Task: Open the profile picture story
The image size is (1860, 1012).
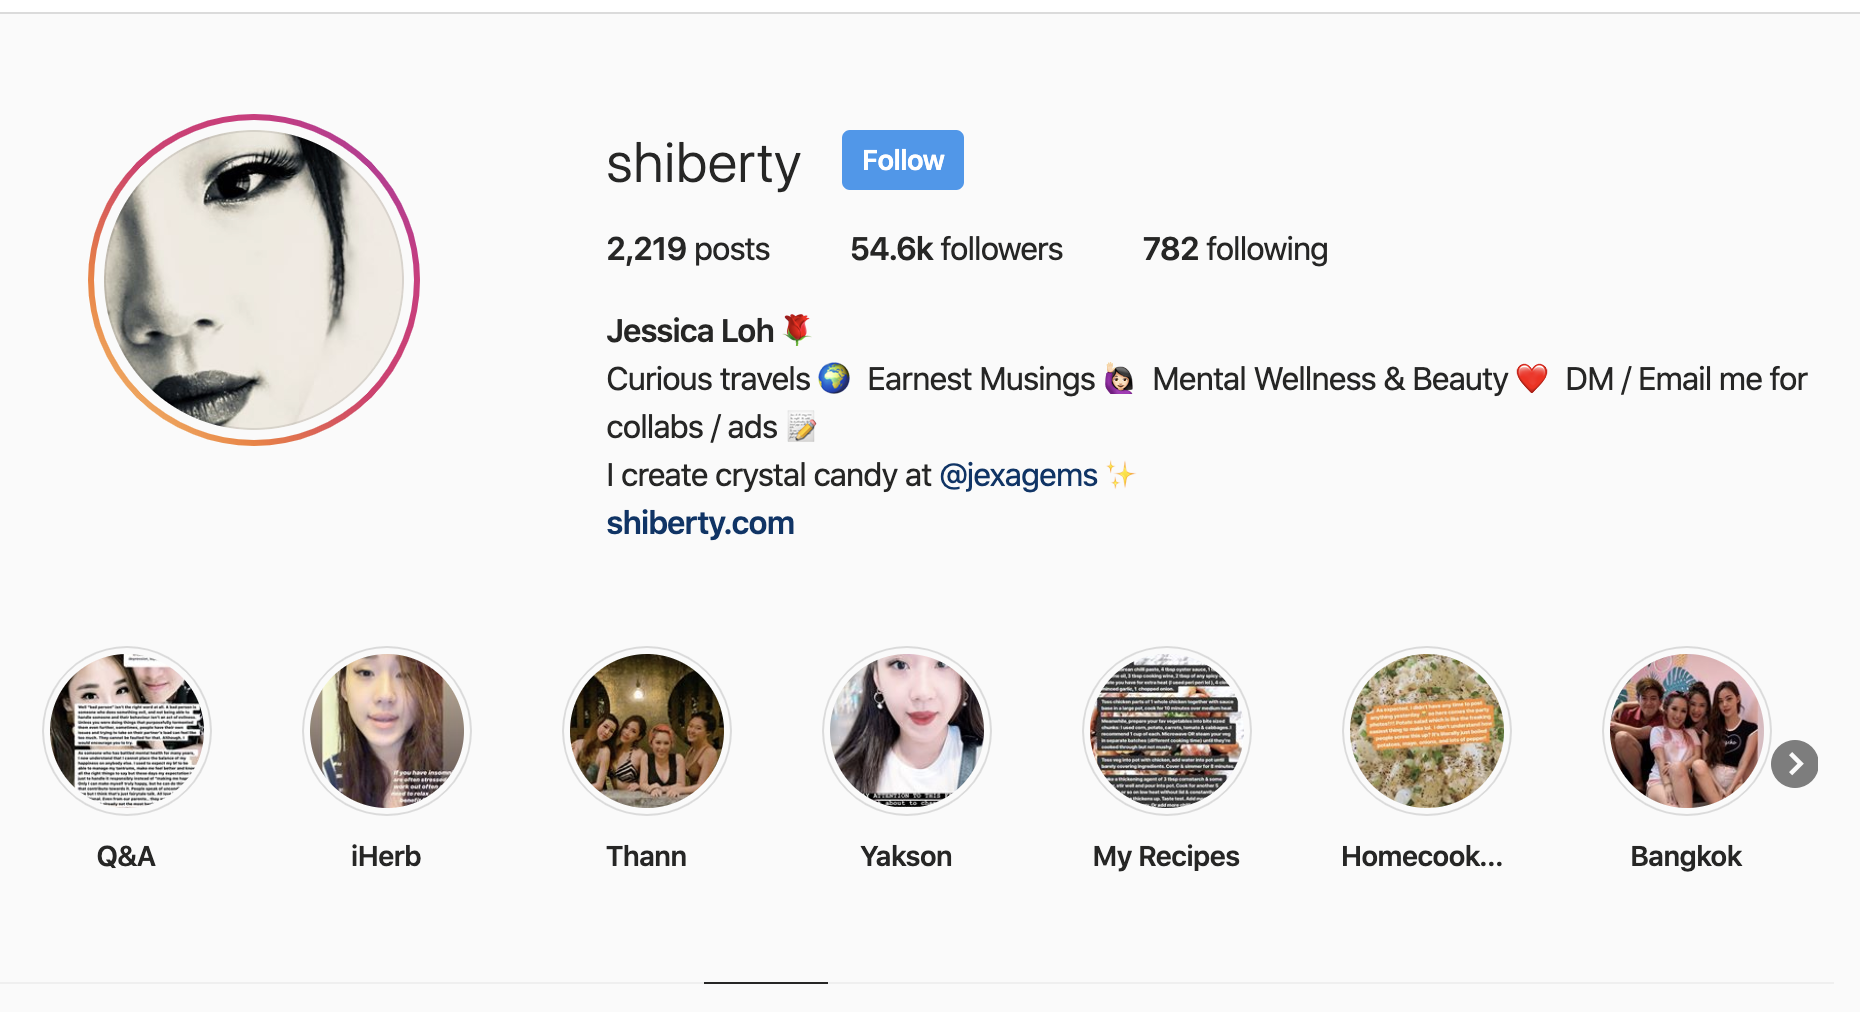Action: 254,280
